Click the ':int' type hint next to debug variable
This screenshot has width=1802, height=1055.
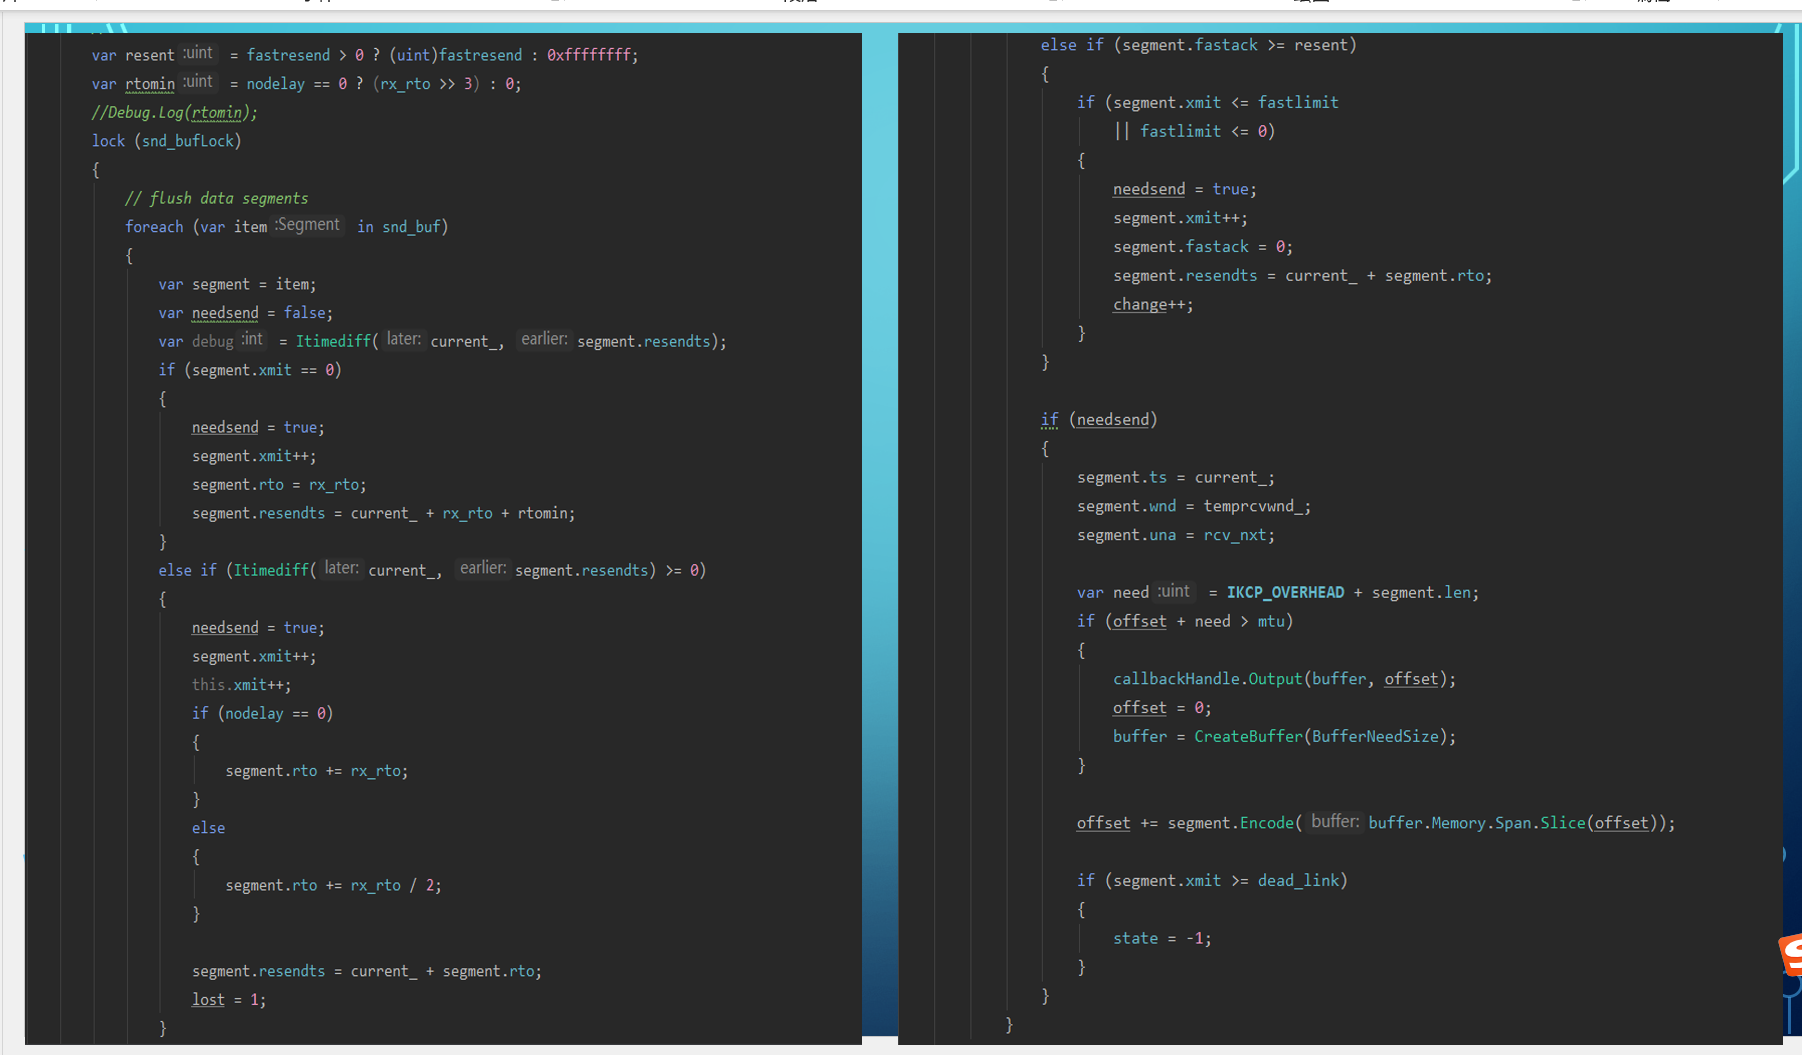pos(252,339)
